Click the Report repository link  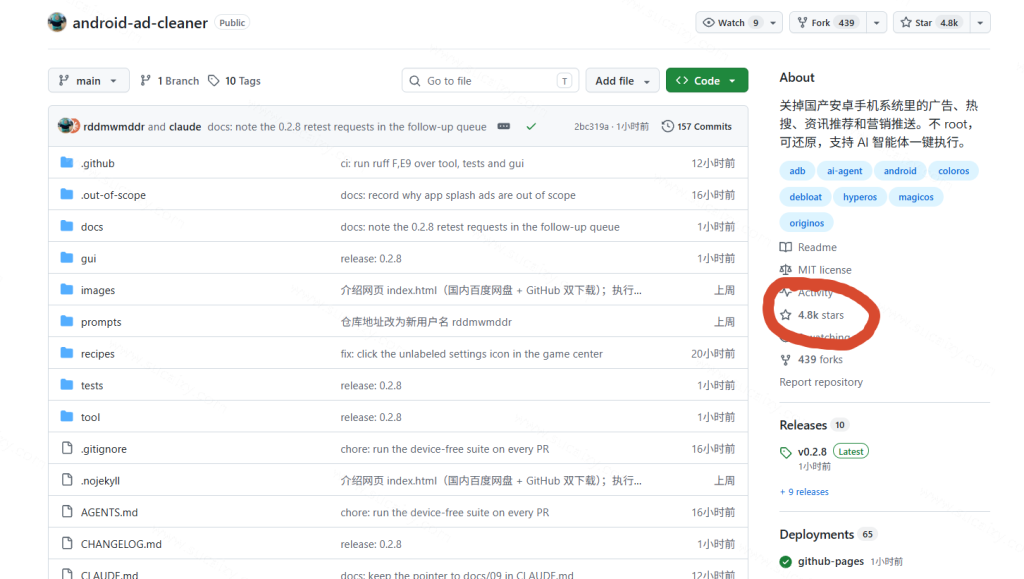tap(821, 383)
